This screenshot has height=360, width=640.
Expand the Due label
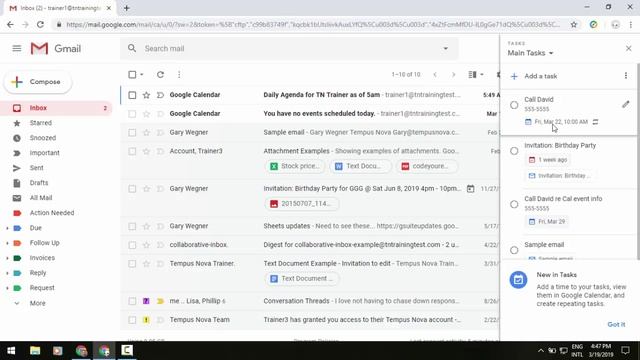pyautogui.click(x=7, y=228)
